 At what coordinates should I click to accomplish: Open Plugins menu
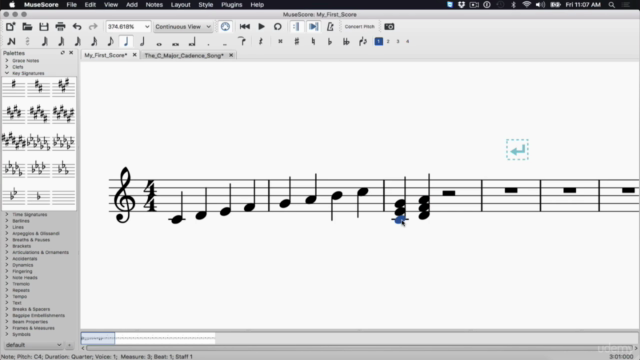pos(231,4)
